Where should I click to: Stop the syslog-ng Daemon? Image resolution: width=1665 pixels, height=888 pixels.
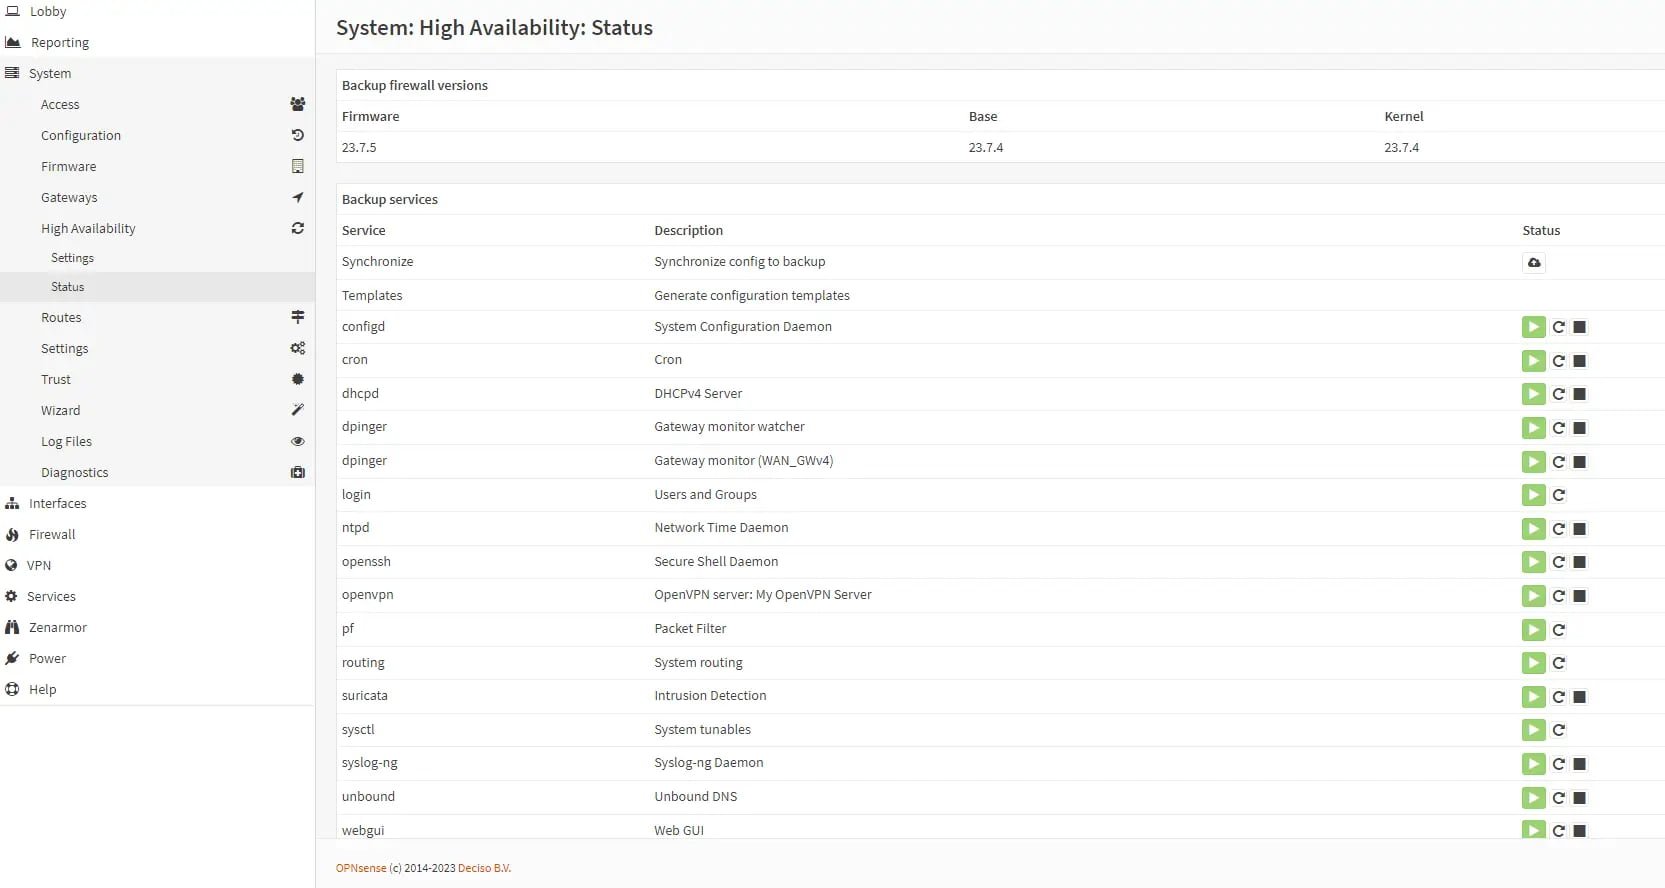1580,764
